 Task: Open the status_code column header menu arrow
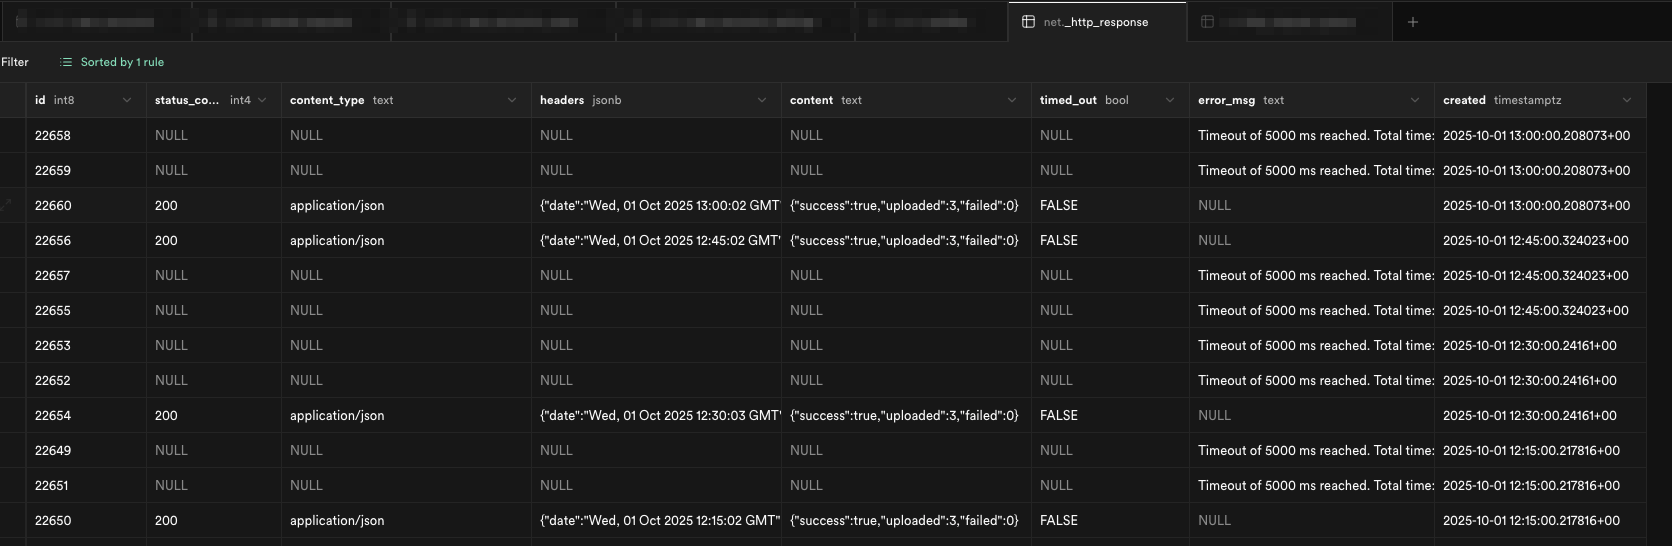(262, 100)
